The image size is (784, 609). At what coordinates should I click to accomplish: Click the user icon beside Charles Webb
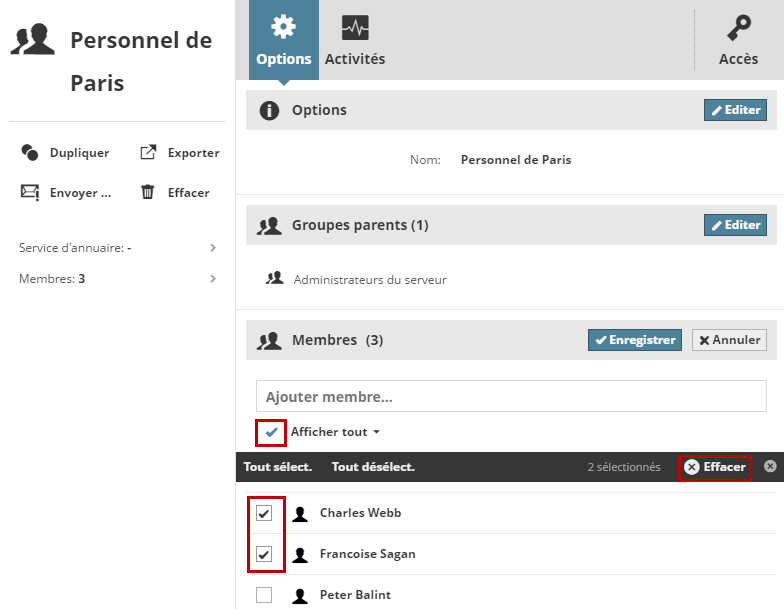[300, 514]
